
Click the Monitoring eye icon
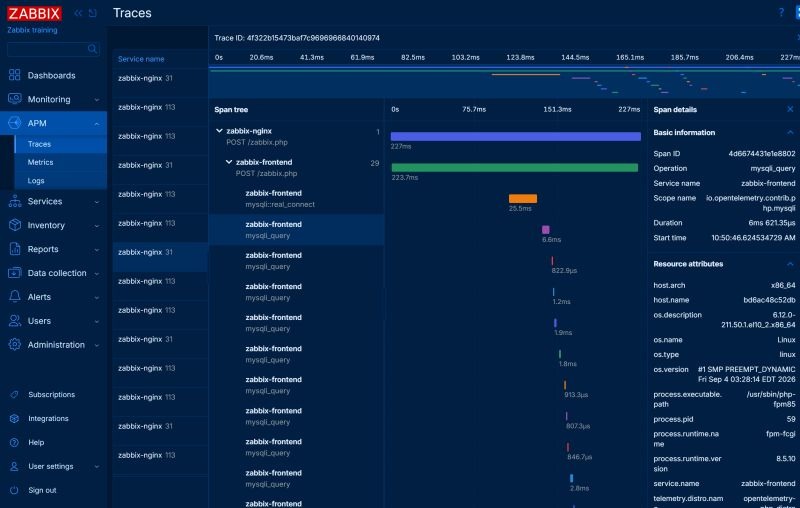[x=15, y=98]
